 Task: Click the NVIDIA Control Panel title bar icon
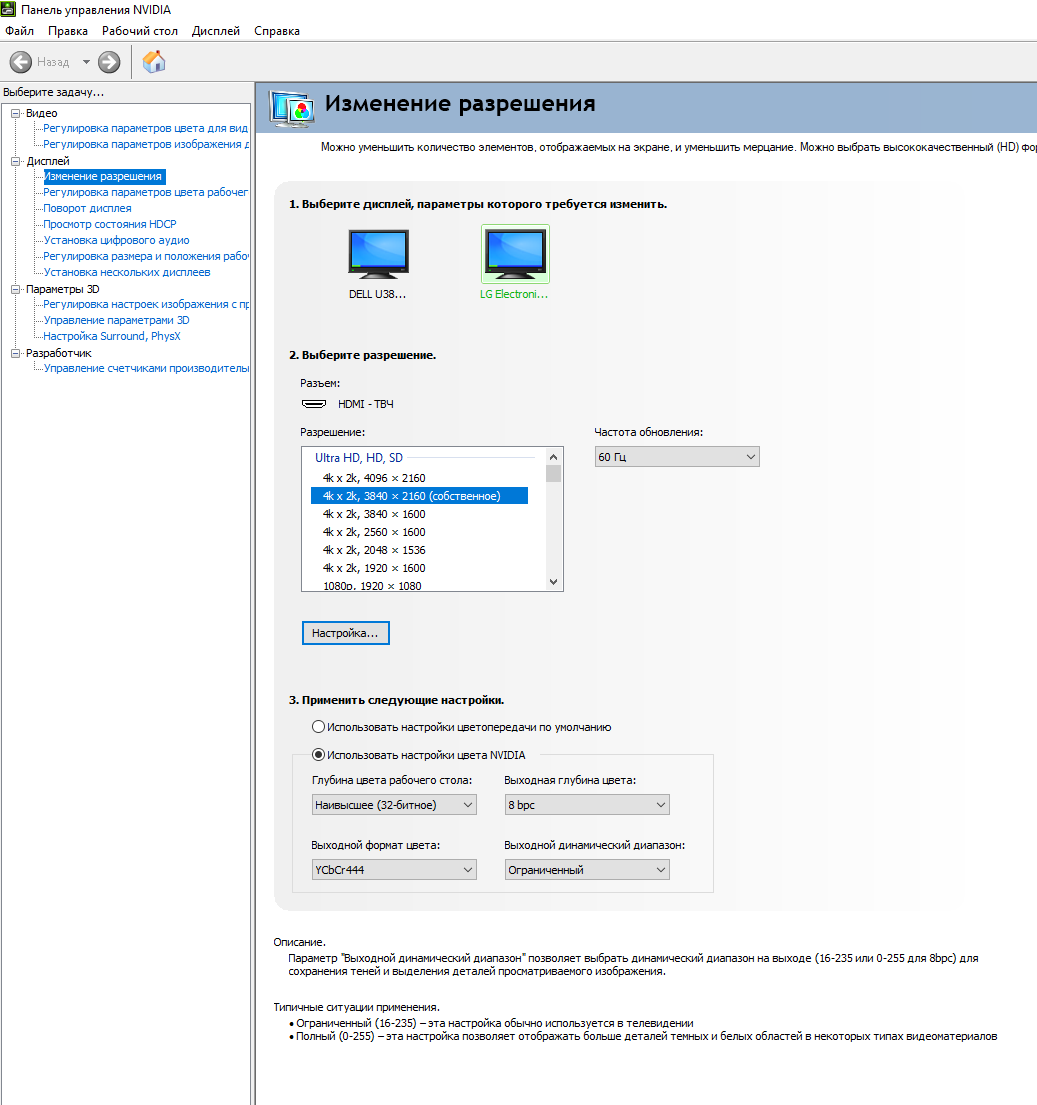(9, 10)
